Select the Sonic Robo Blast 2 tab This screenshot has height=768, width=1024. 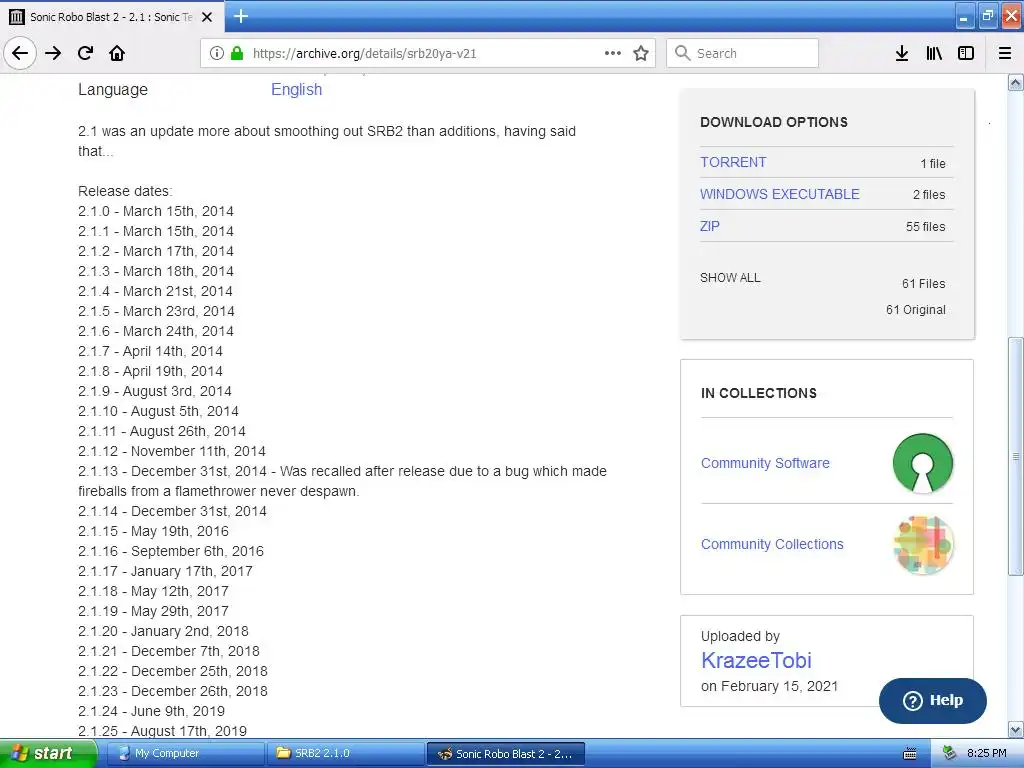111,17
